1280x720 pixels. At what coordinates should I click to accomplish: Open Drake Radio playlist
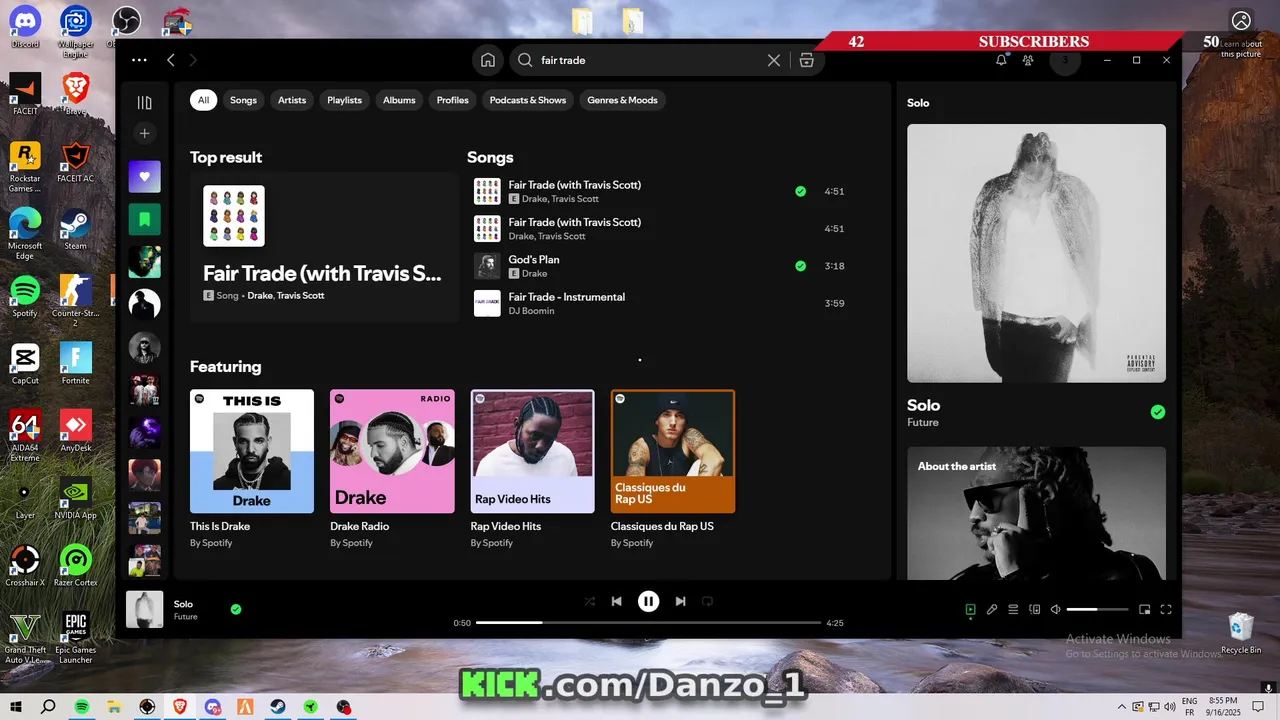tap(392, 470)
